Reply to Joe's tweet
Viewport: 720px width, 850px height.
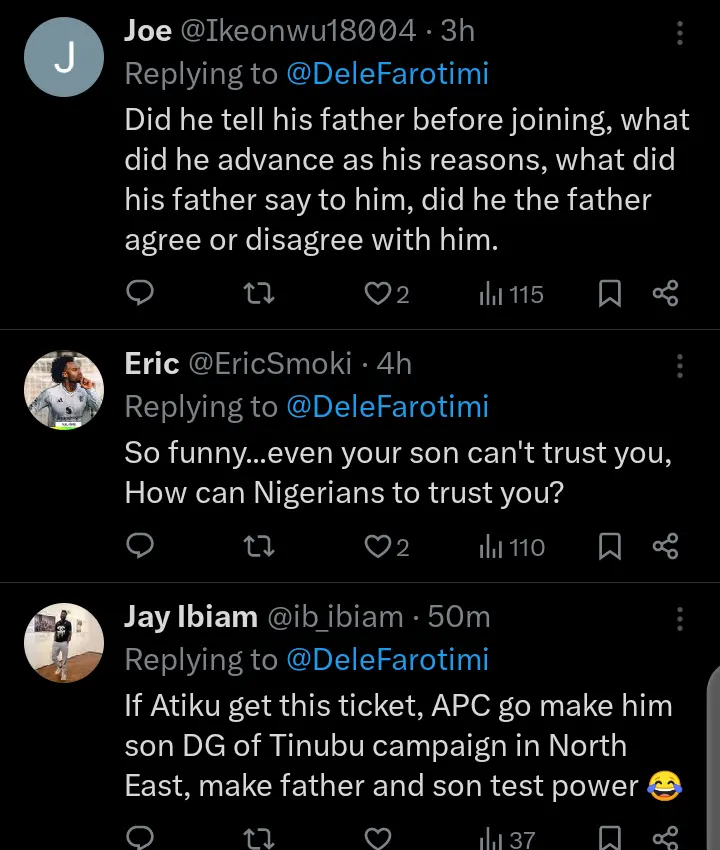(x=141, y=294)
